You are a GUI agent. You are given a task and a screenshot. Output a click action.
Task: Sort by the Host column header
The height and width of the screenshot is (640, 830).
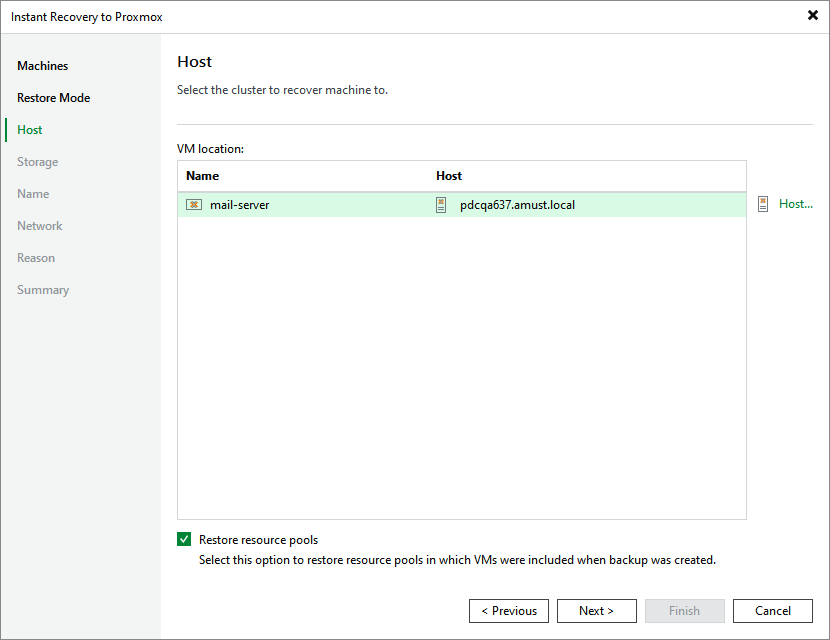[449, 176]
